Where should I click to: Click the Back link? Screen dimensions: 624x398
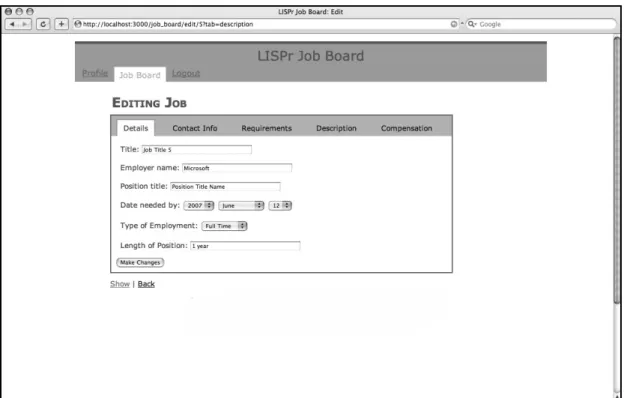146,284
